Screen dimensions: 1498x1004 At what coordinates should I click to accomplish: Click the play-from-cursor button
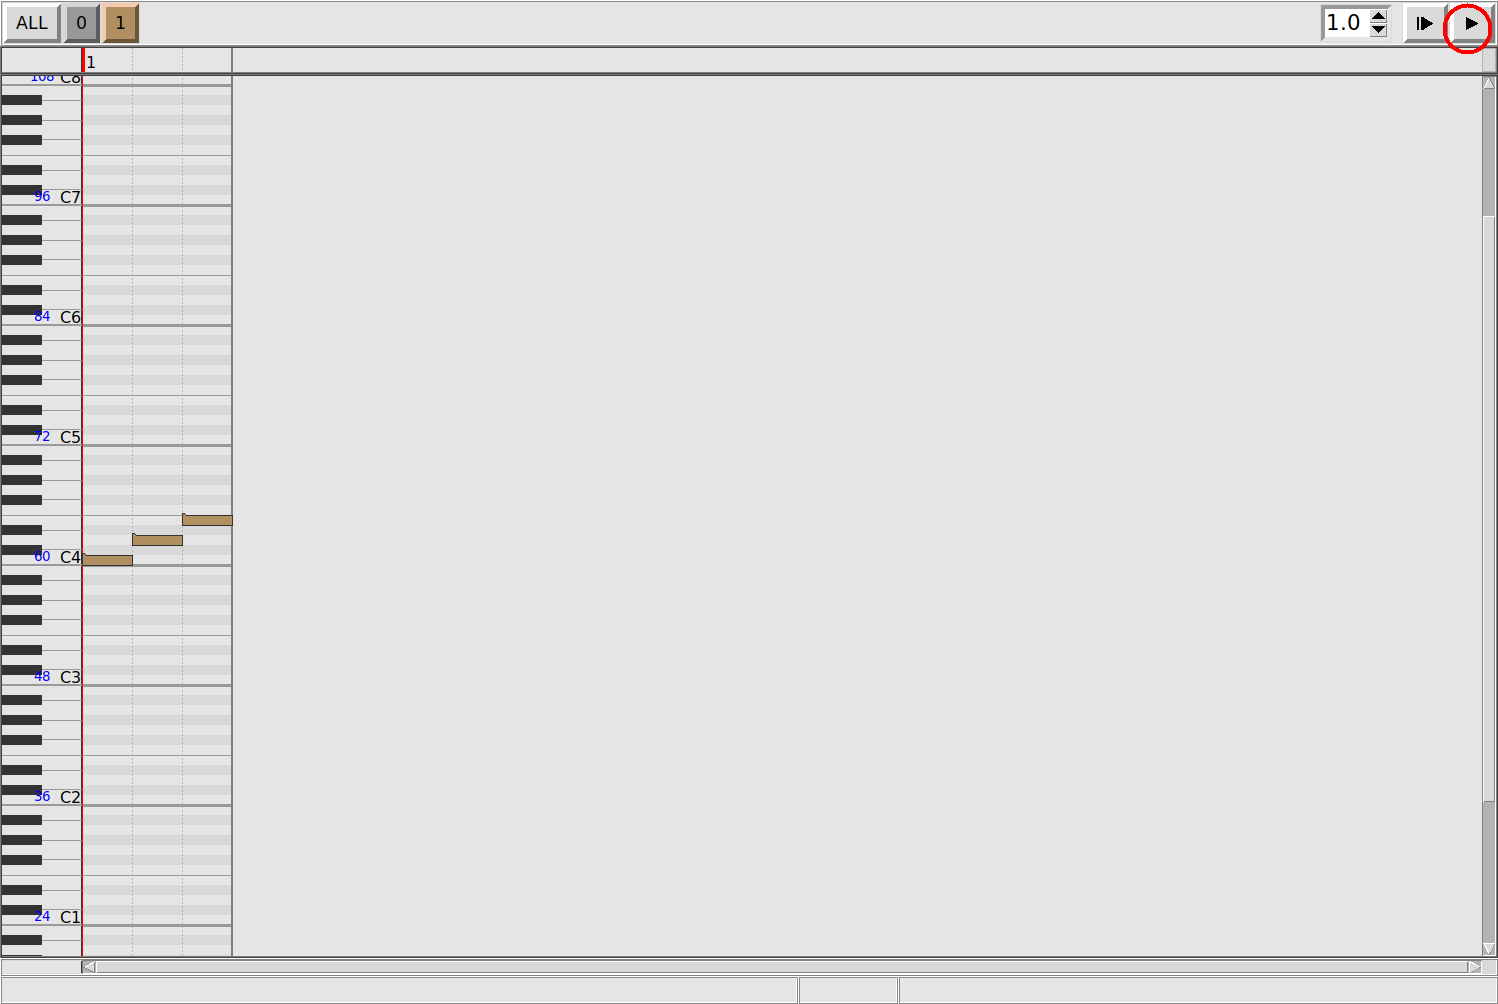1424,23
